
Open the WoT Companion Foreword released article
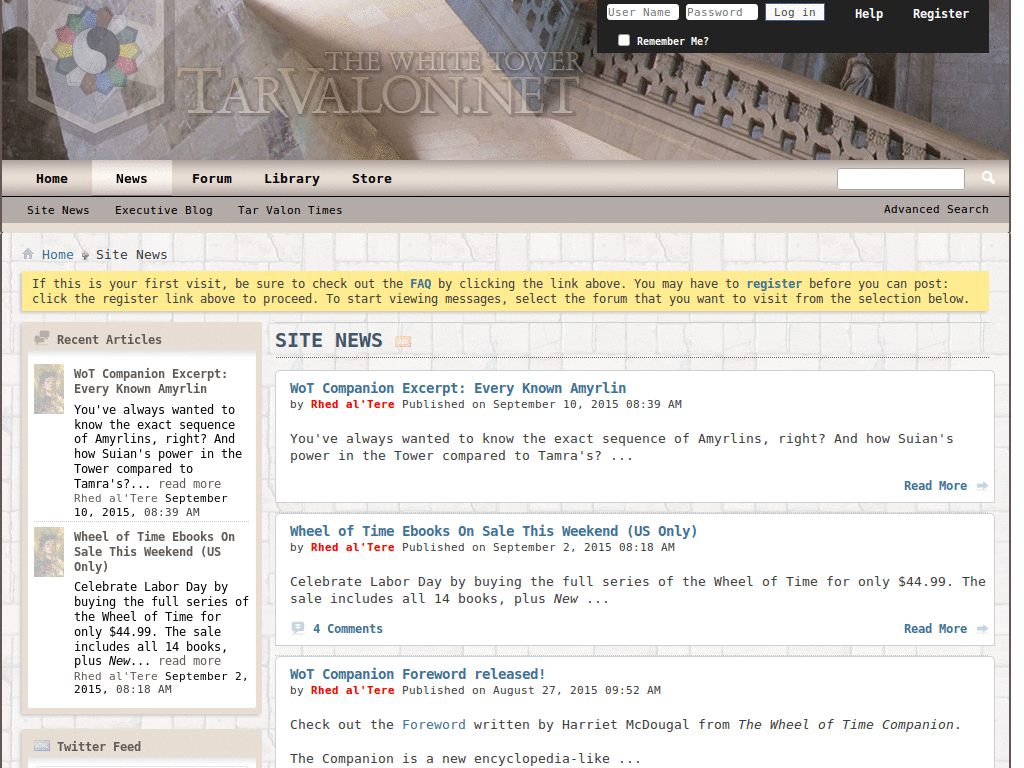(x=417, y=674)
